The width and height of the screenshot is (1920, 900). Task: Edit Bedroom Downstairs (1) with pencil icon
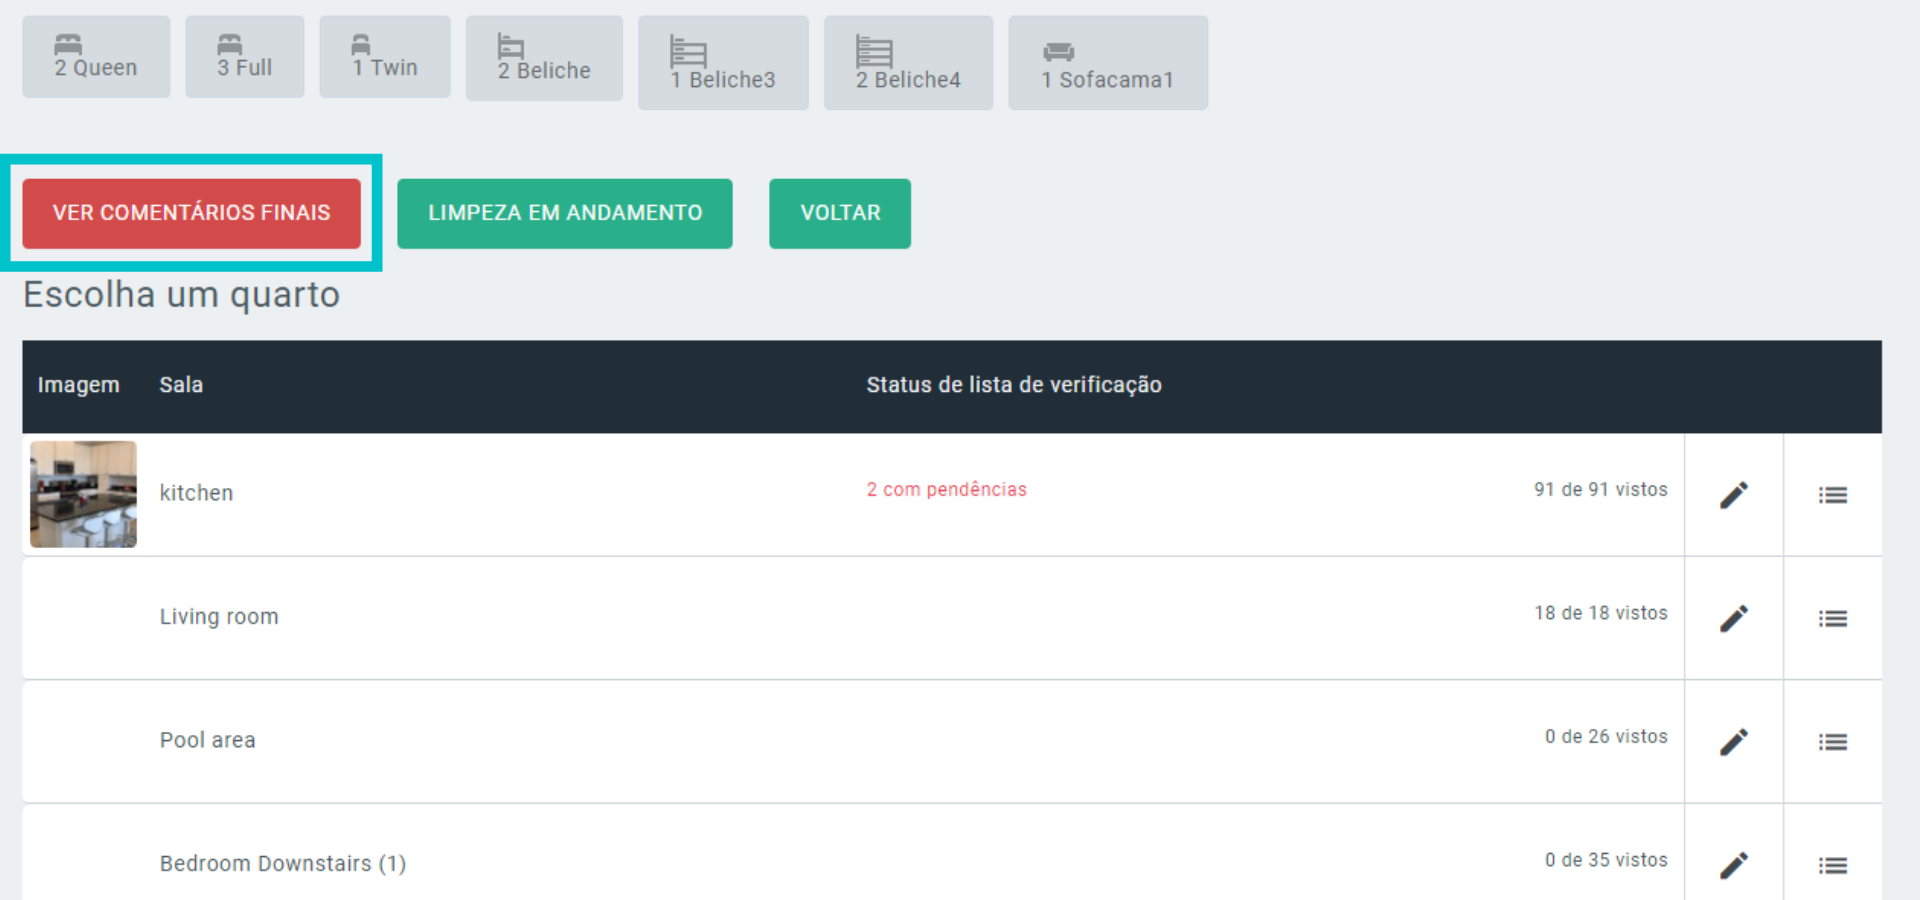[1733, 865]
